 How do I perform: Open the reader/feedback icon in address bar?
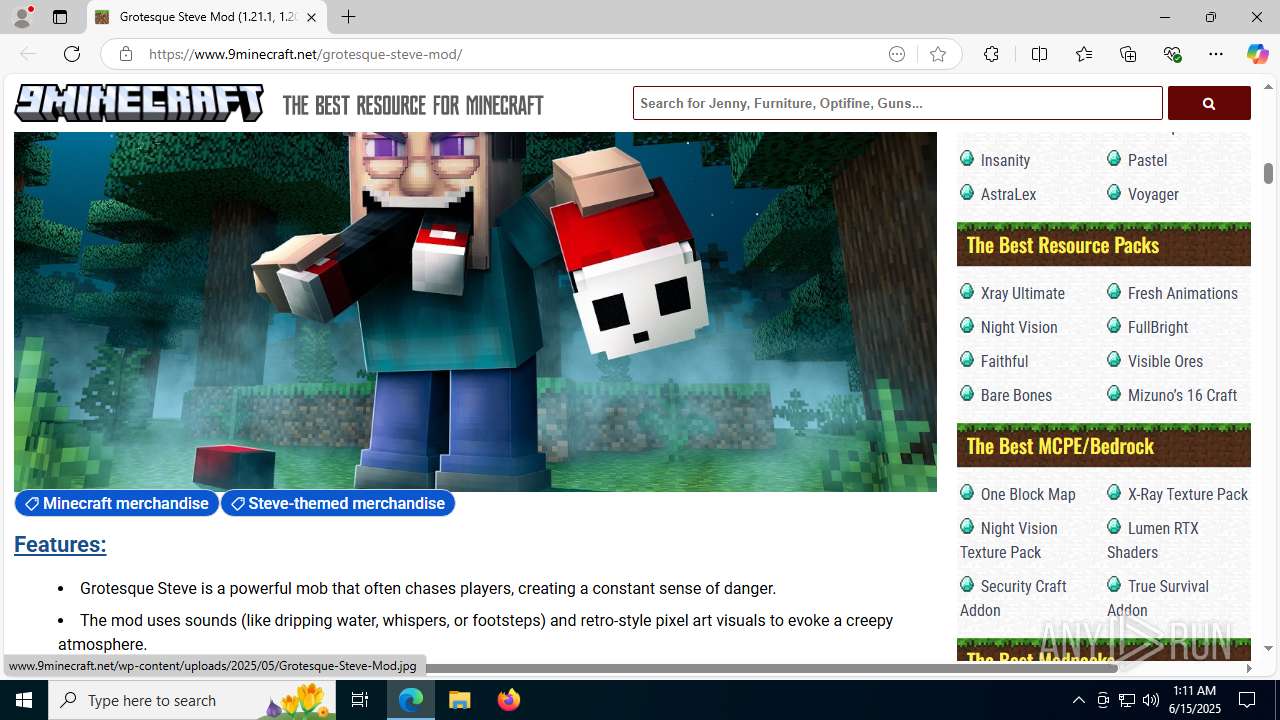point(897,54)
